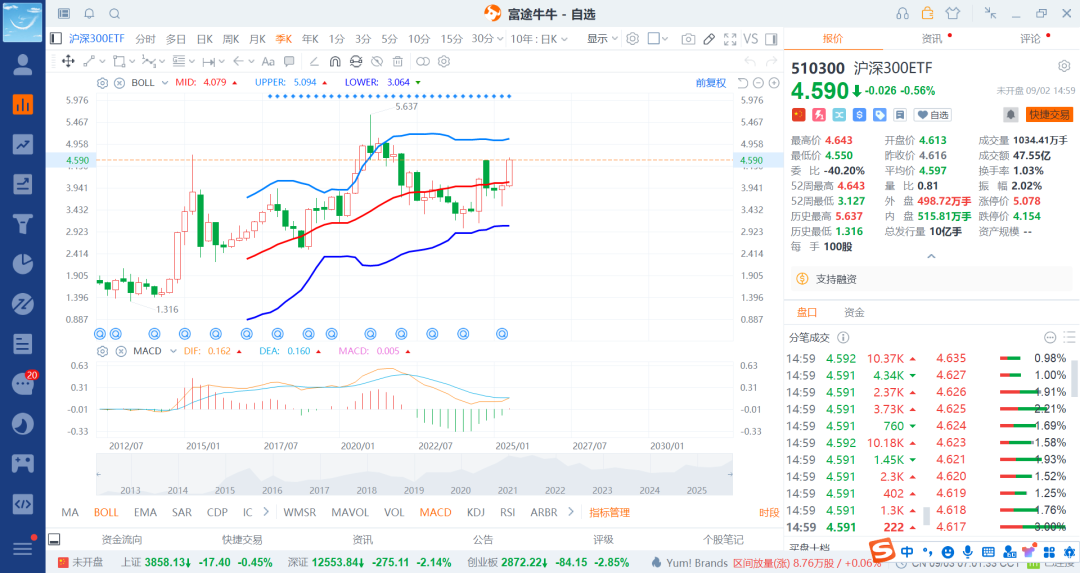Select the trash icon to delete drawings
This screenshot has width=1080, height=573.
point(398,61)
